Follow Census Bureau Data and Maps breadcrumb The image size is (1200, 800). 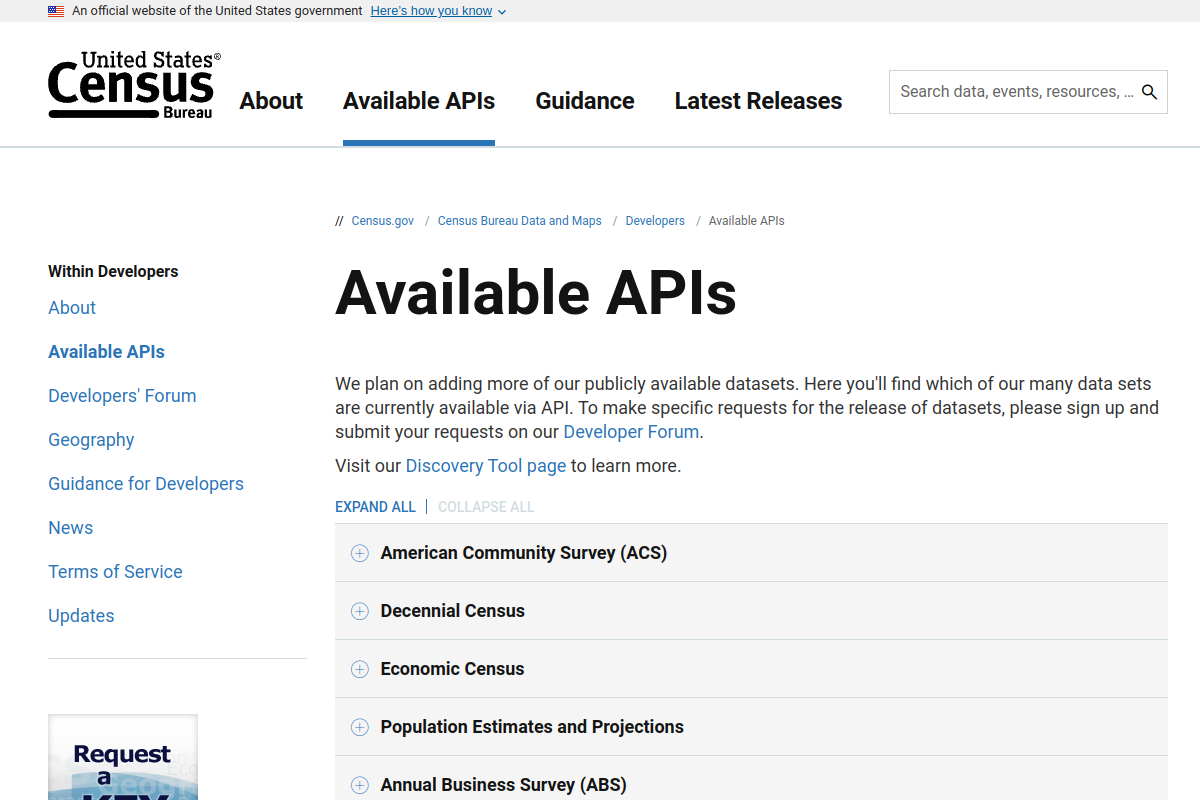tap(520, 221)
